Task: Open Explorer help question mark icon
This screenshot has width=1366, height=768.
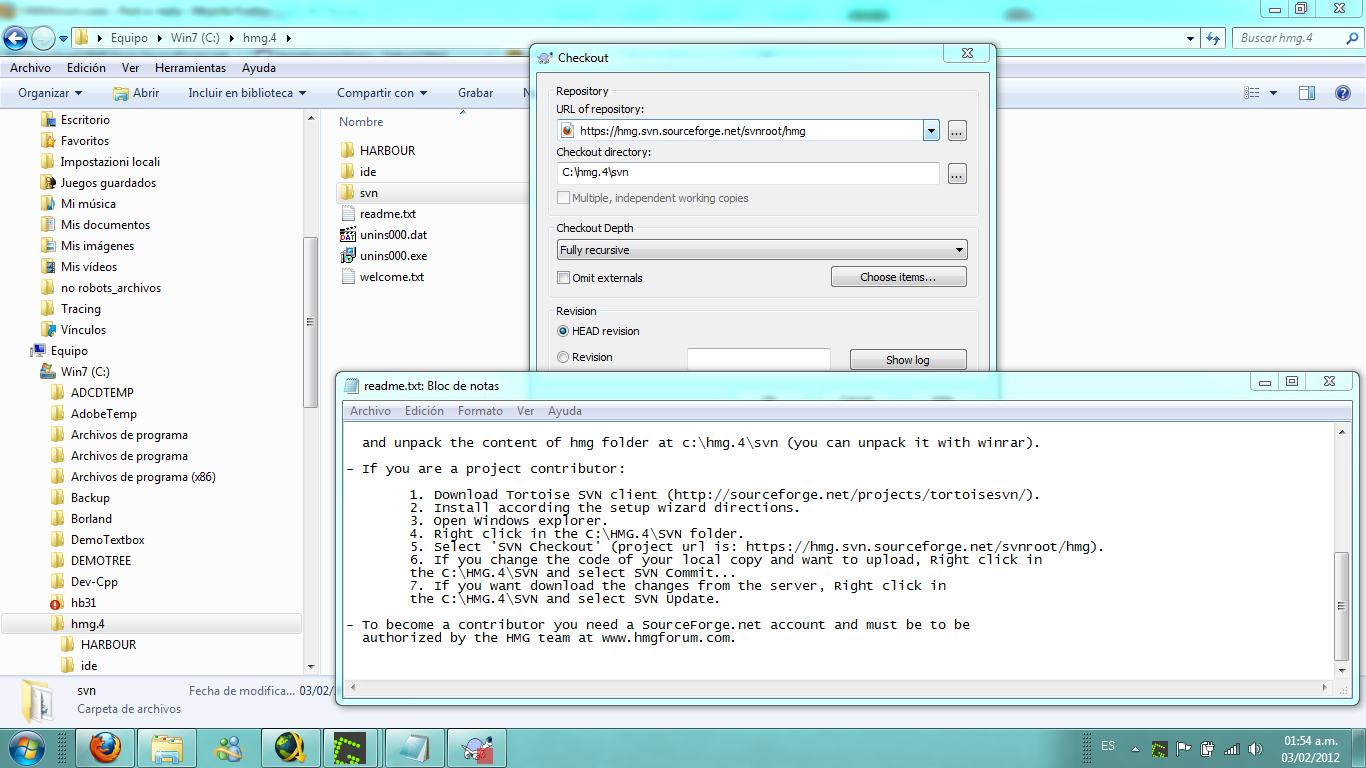Action: coord(1344,93)
